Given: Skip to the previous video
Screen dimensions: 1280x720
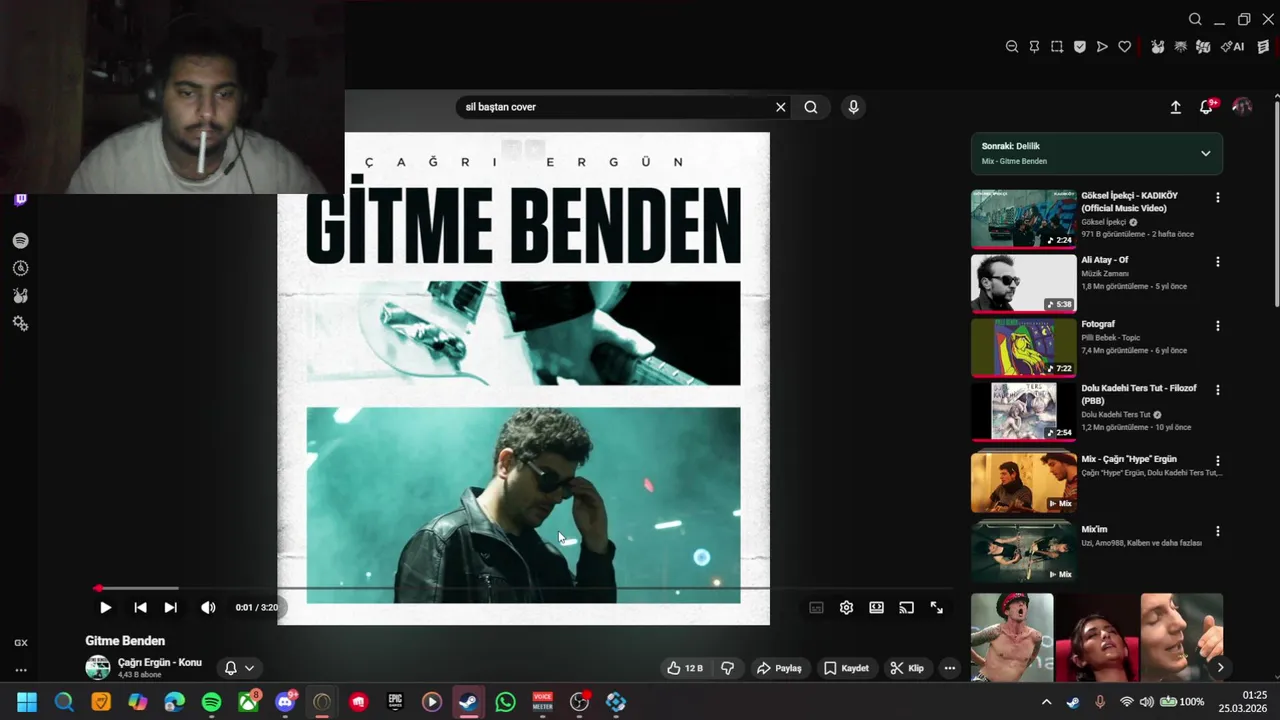Looking at the screenshot, I should (x=140, y=607).
